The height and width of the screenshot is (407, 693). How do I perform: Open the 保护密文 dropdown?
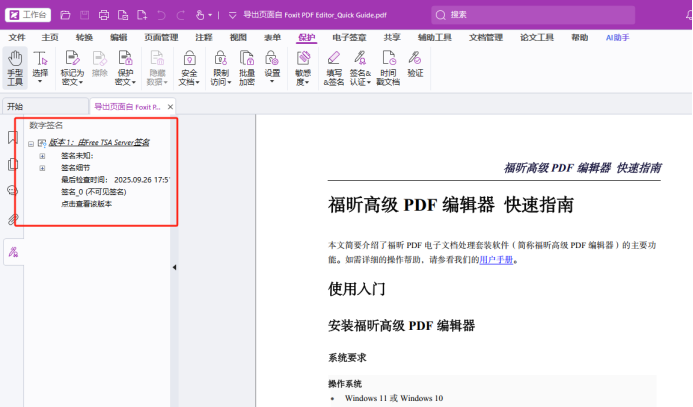tap(125, 67)
